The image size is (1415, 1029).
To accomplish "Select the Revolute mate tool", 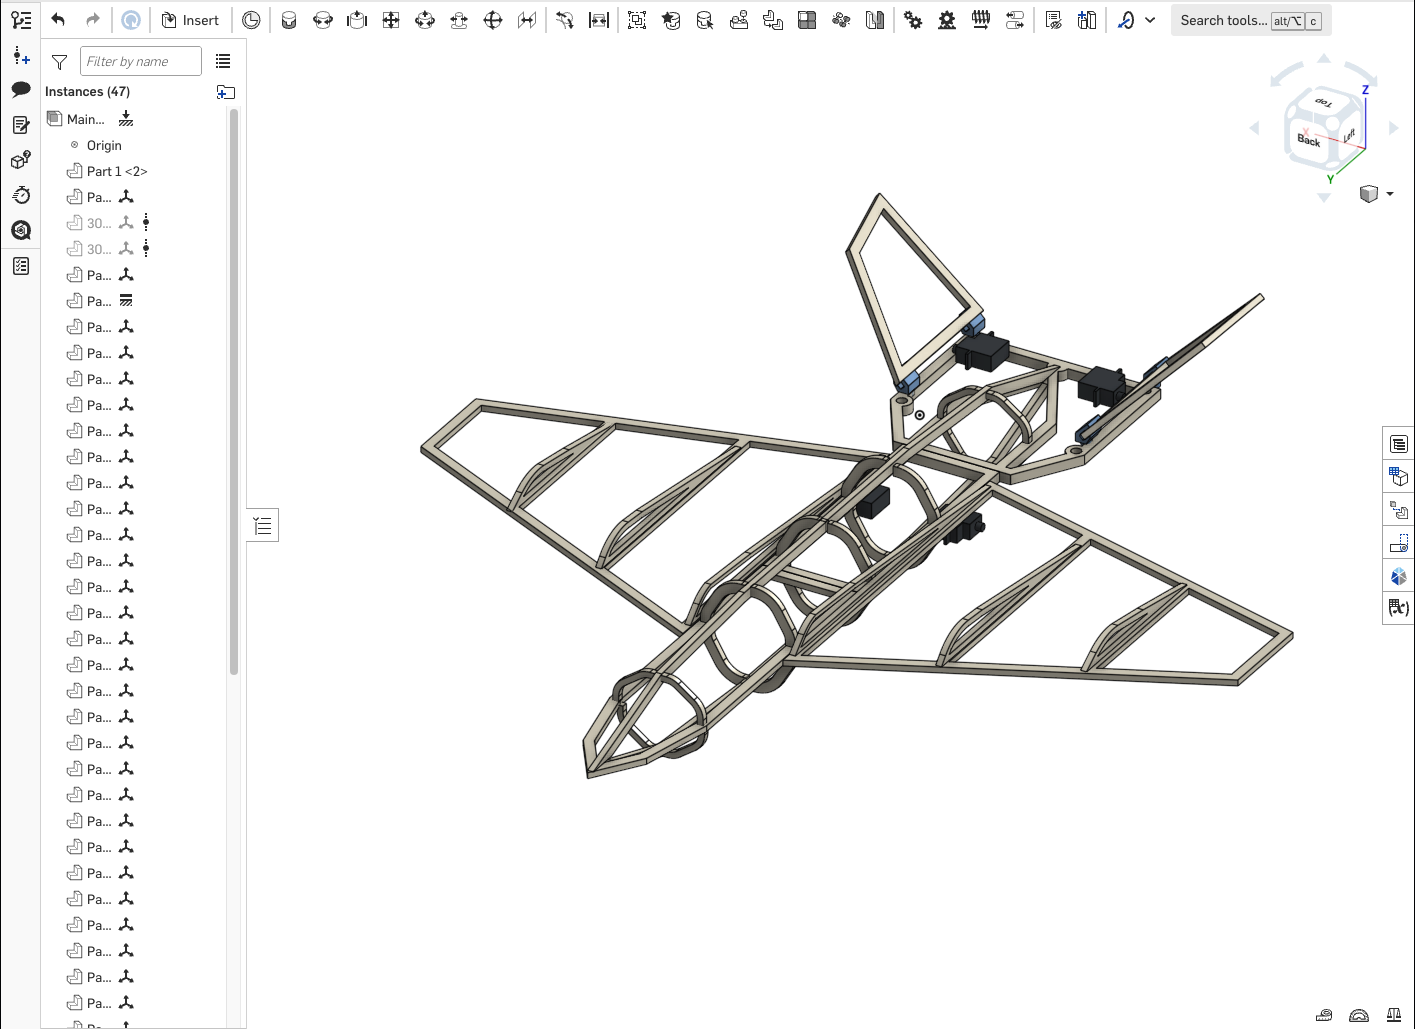I will 323,20.
